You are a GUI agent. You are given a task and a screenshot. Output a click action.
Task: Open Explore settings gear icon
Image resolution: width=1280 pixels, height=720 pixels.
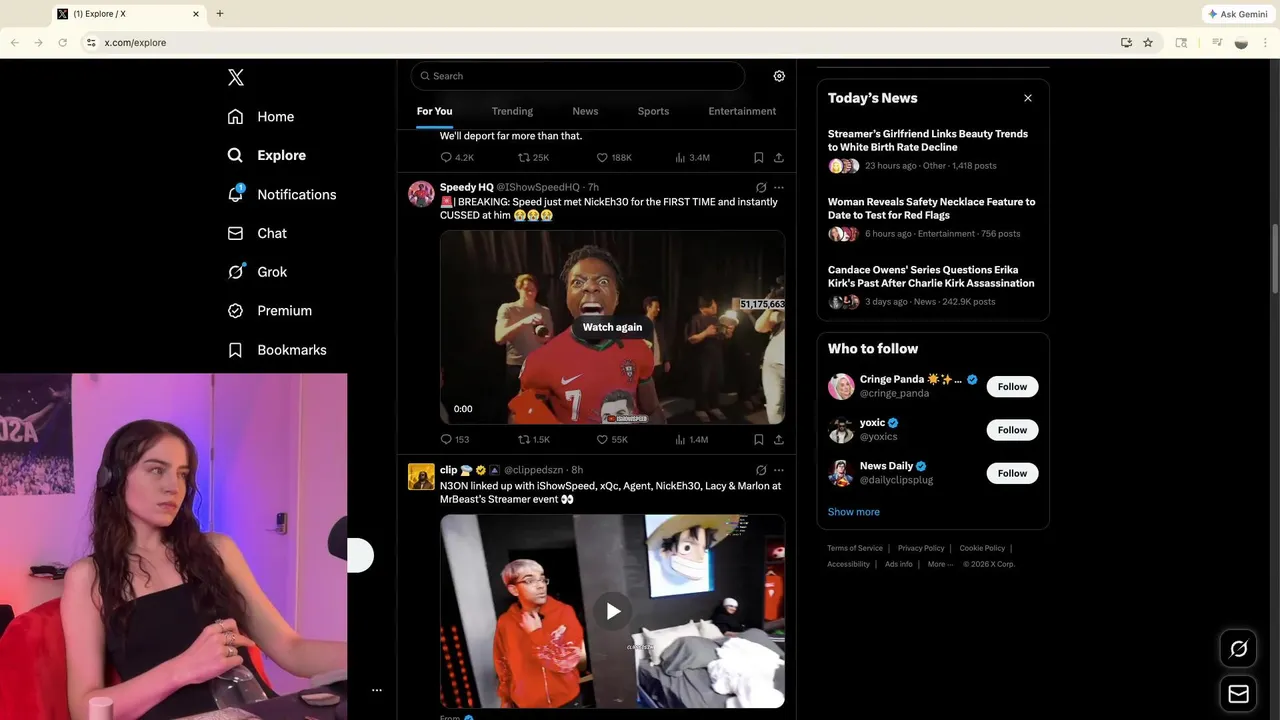pyautogui.click(x=779, y=76)
